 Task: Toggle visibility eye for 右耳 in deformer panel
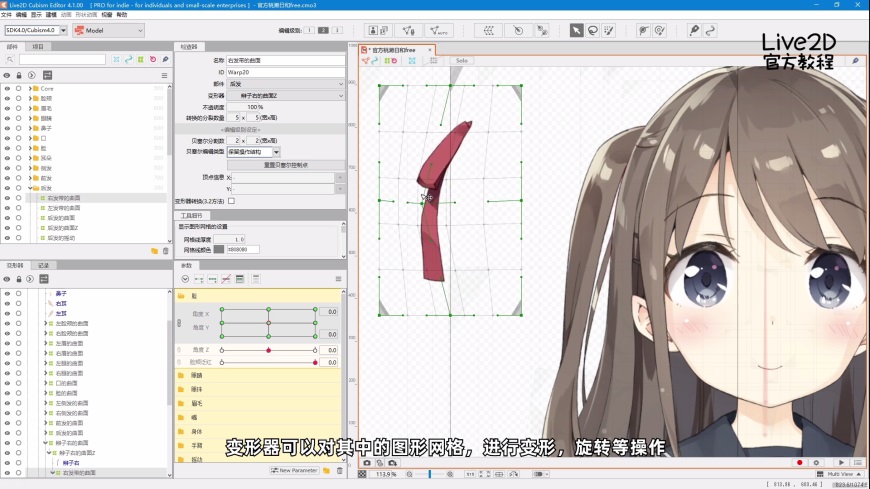7,303
